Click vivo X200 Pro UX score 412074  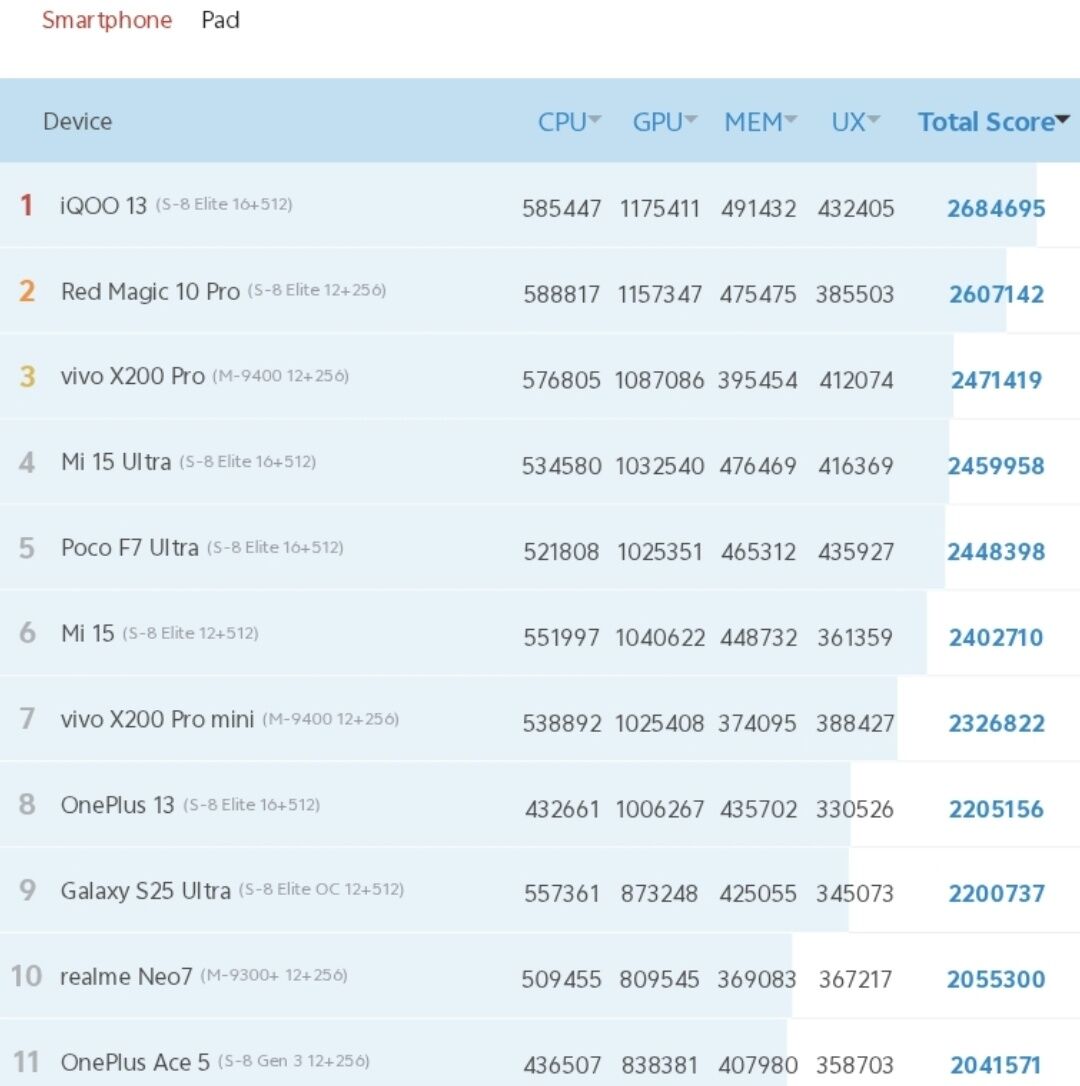tap(856, 380)
